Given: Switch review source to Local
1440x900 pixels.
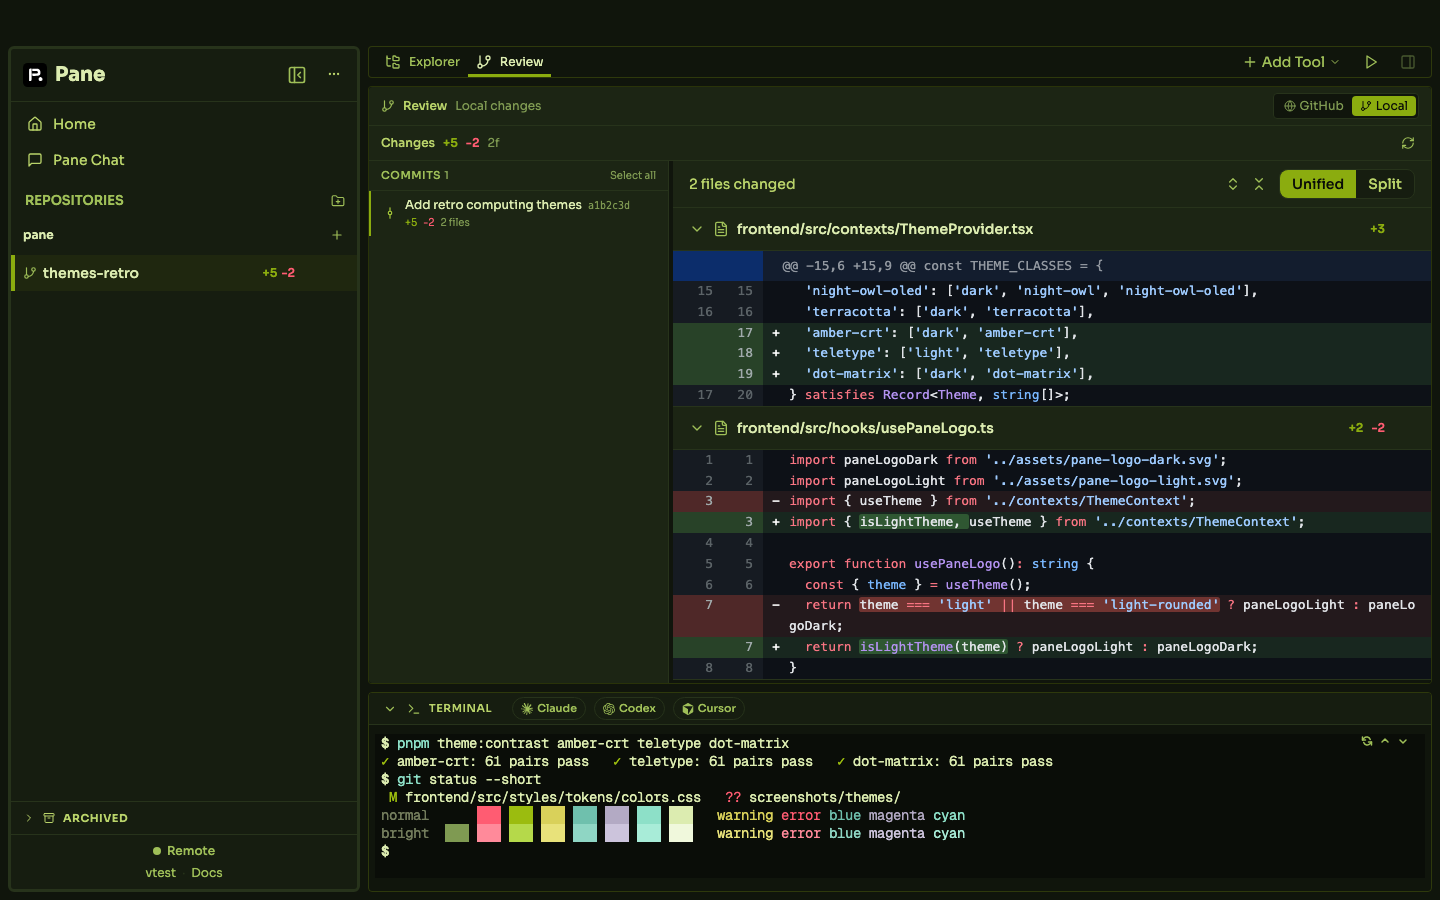Looking at the screenshot, I should click(1384, 106).
